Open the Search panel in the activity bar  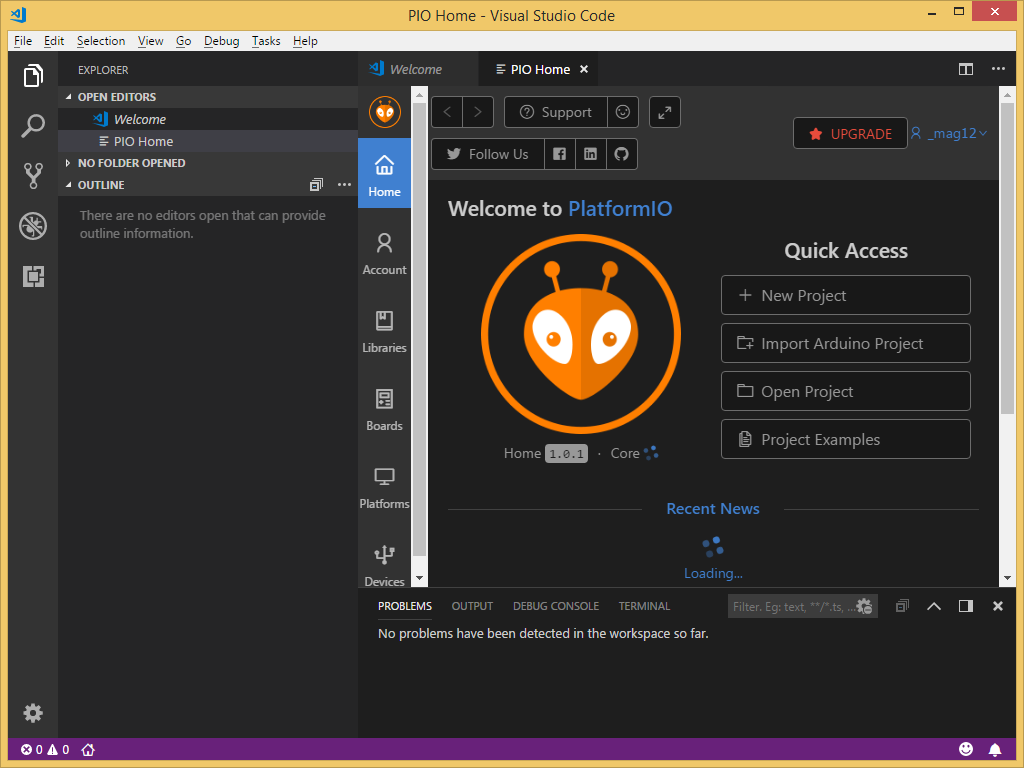click(33, 125)
